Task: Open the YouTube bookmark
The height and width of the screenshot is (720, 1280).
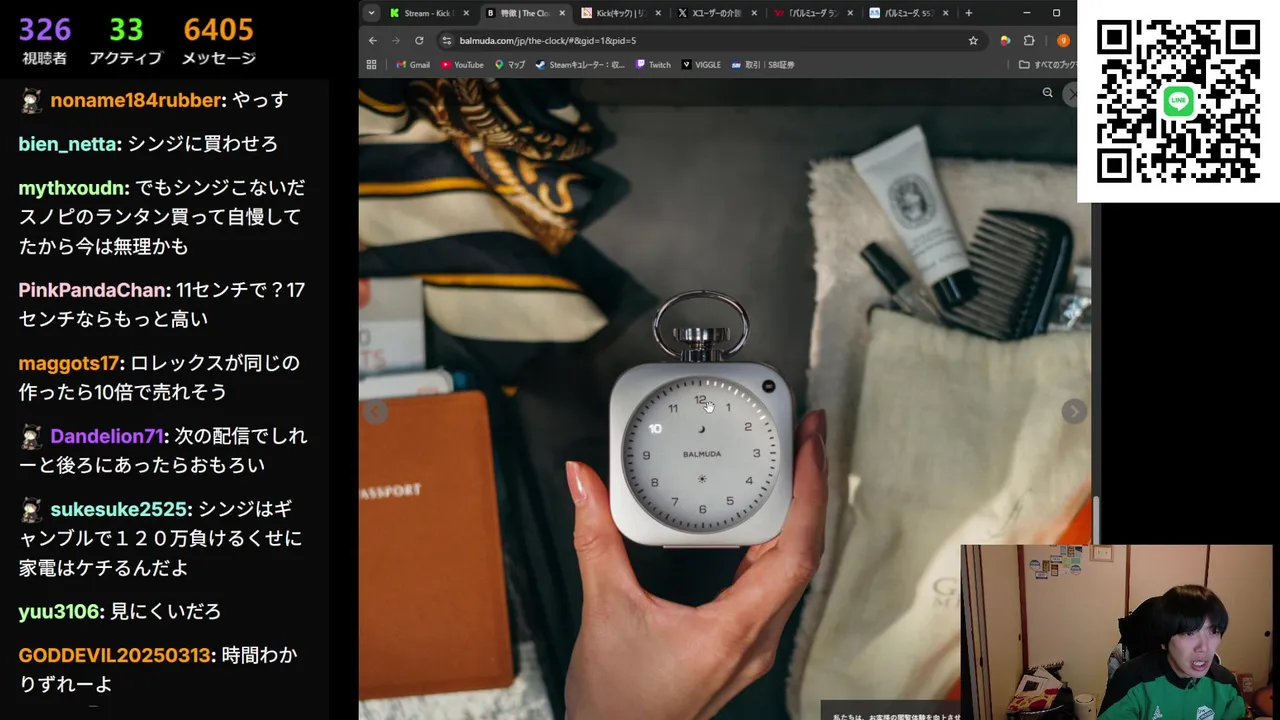Action: pyautogui.click(x=462, y=64)
